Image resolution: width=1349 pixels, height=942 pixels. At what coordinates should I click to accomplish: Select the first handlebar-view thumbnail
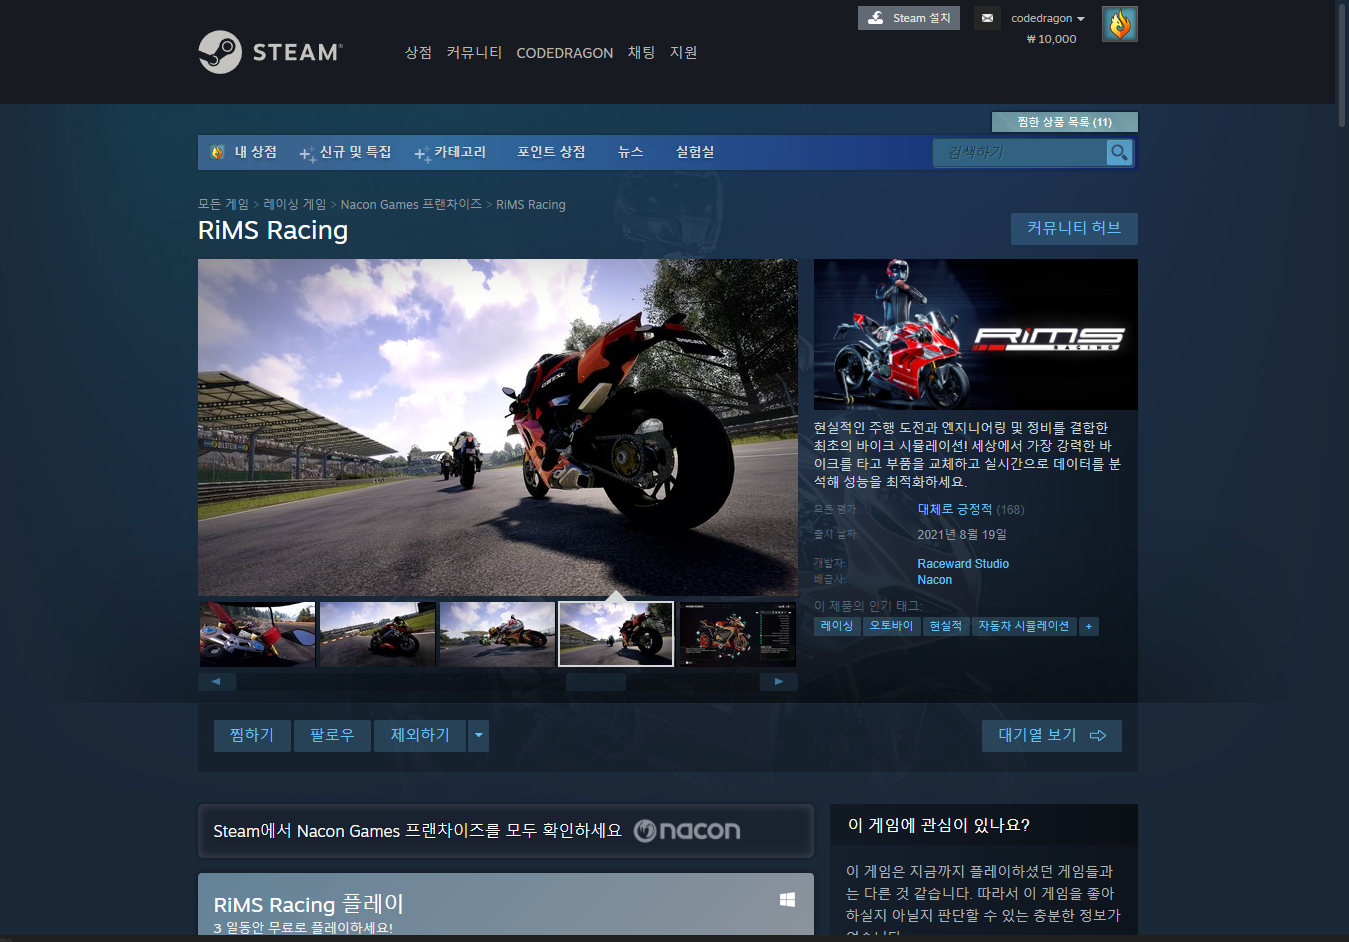257,634
